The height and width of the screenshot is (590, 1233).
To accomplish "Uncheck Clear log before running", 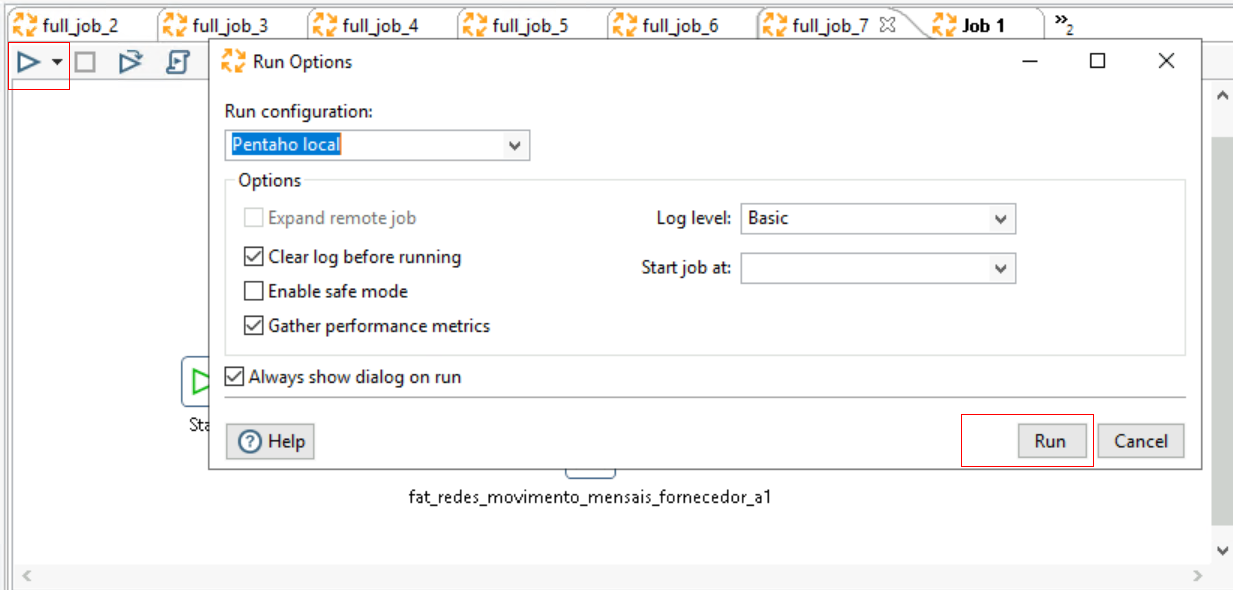I will coord(253,257).
